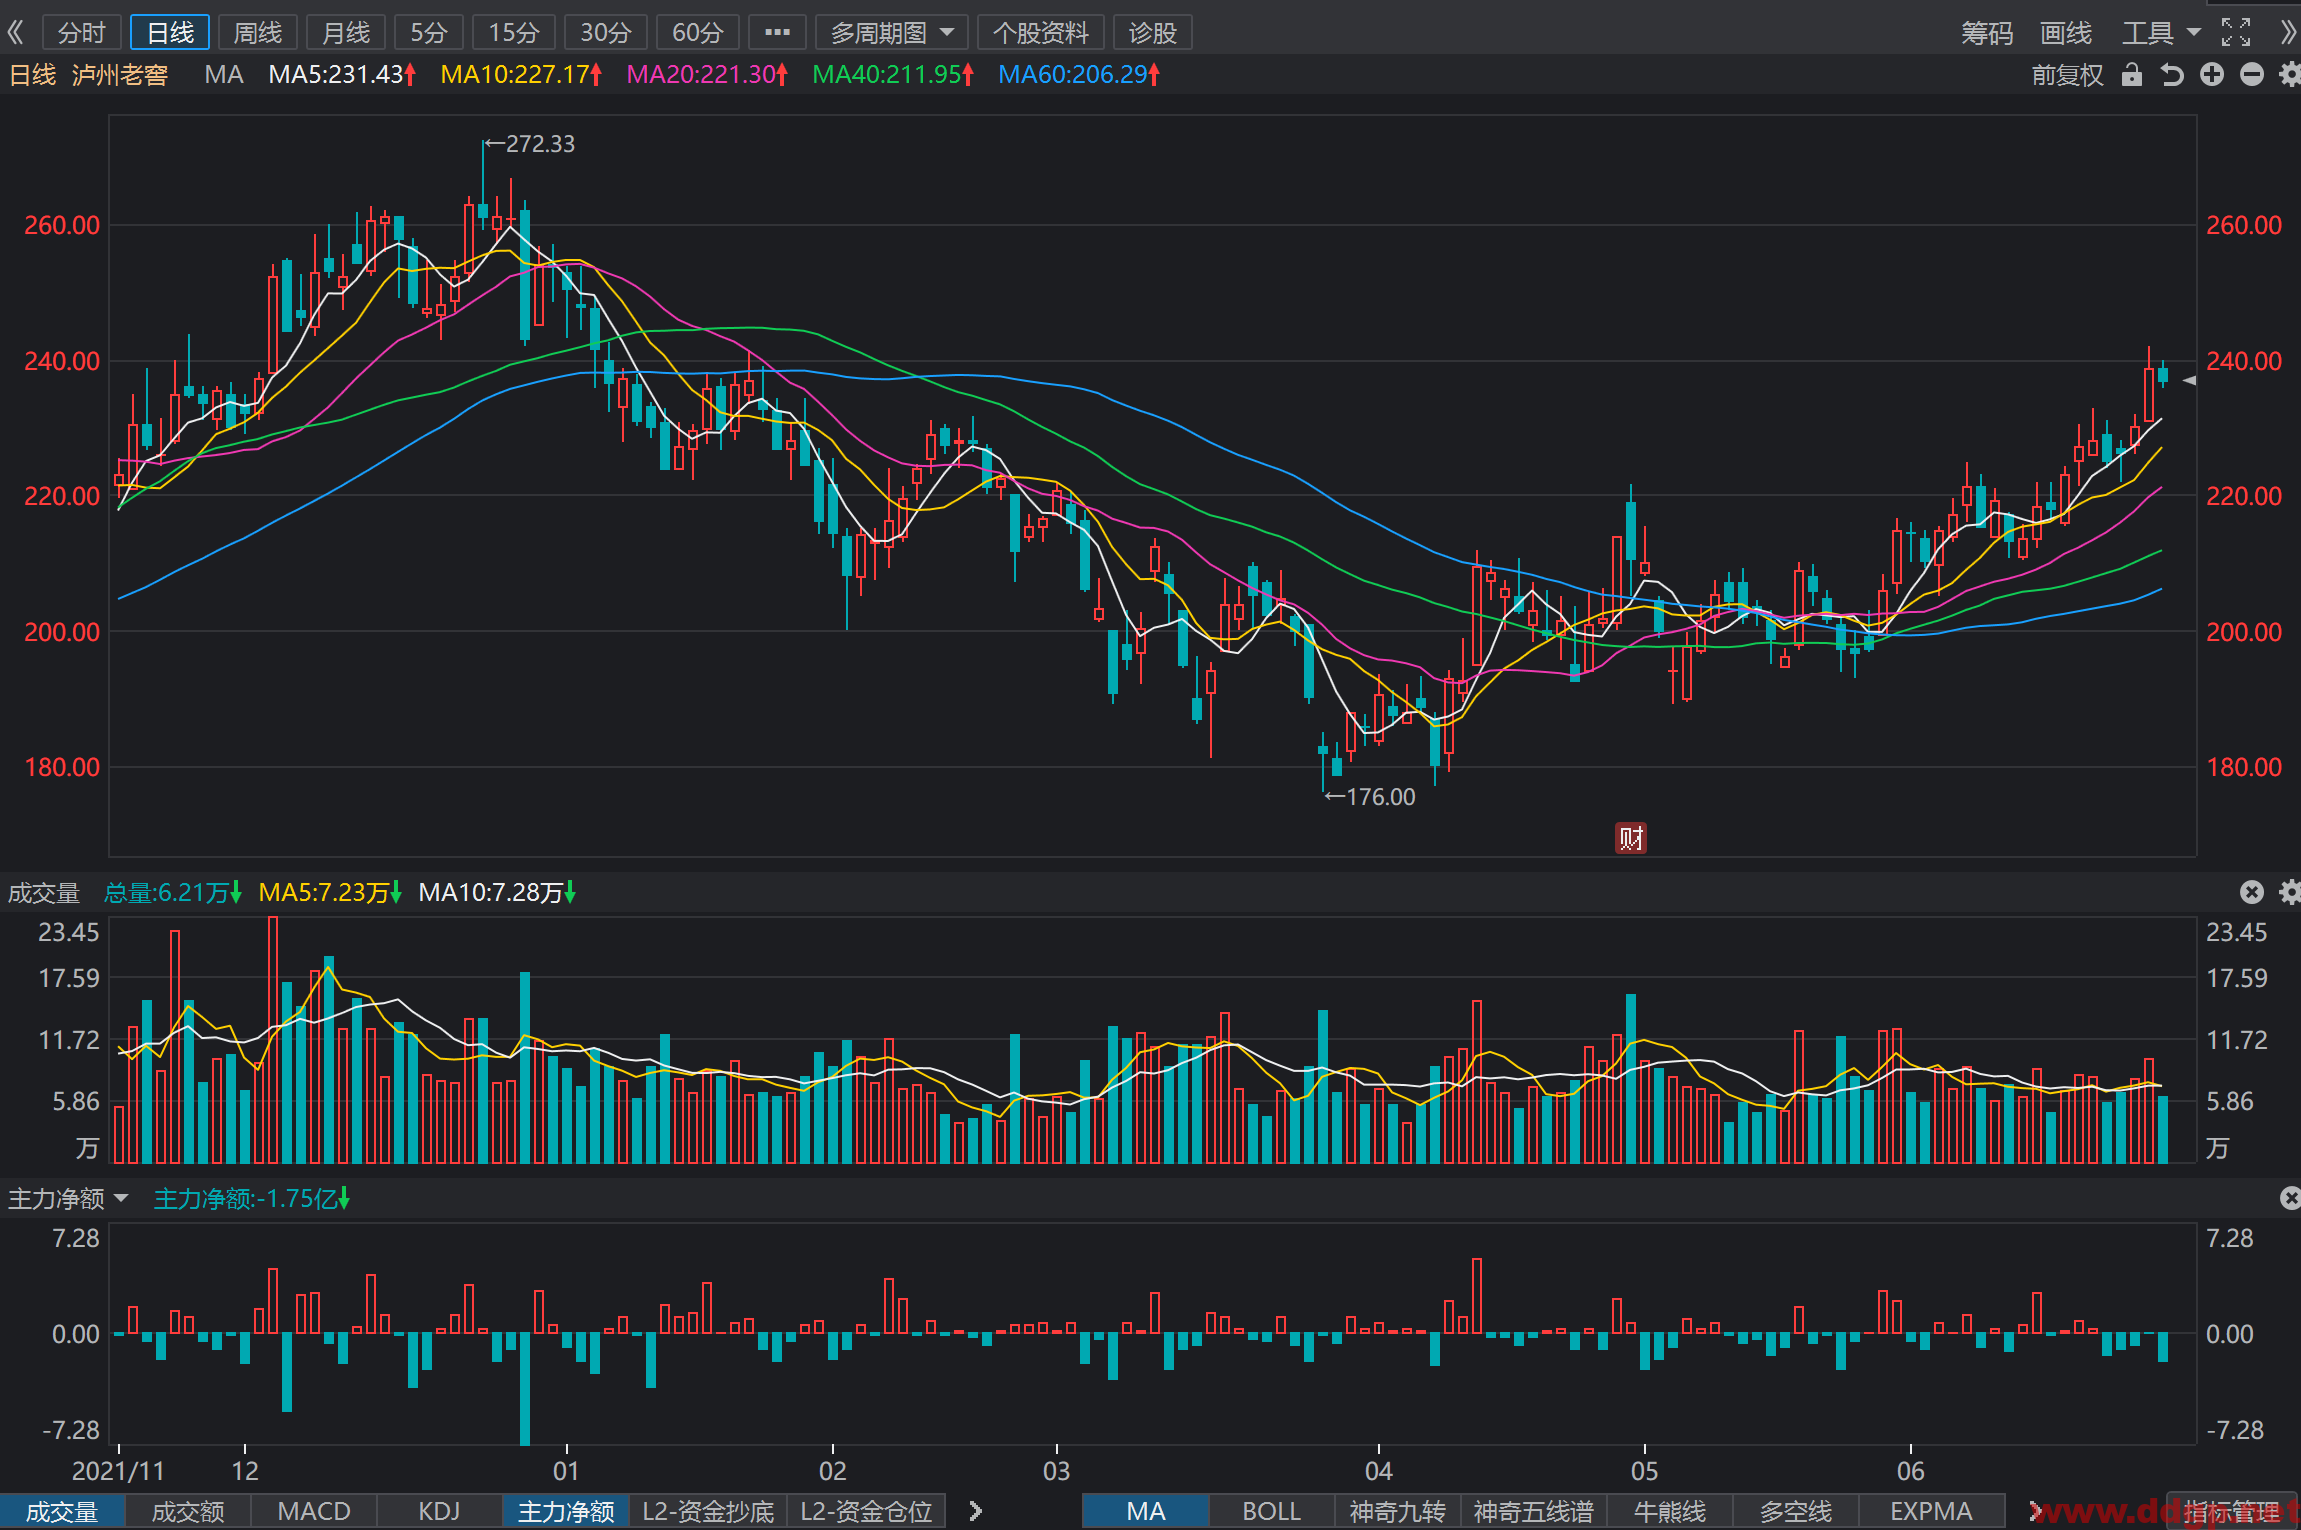The height and width of the screenshot is (1530, 2301).
Task: Select the BOLL overlay tab
Action: pos(1271,1511)
